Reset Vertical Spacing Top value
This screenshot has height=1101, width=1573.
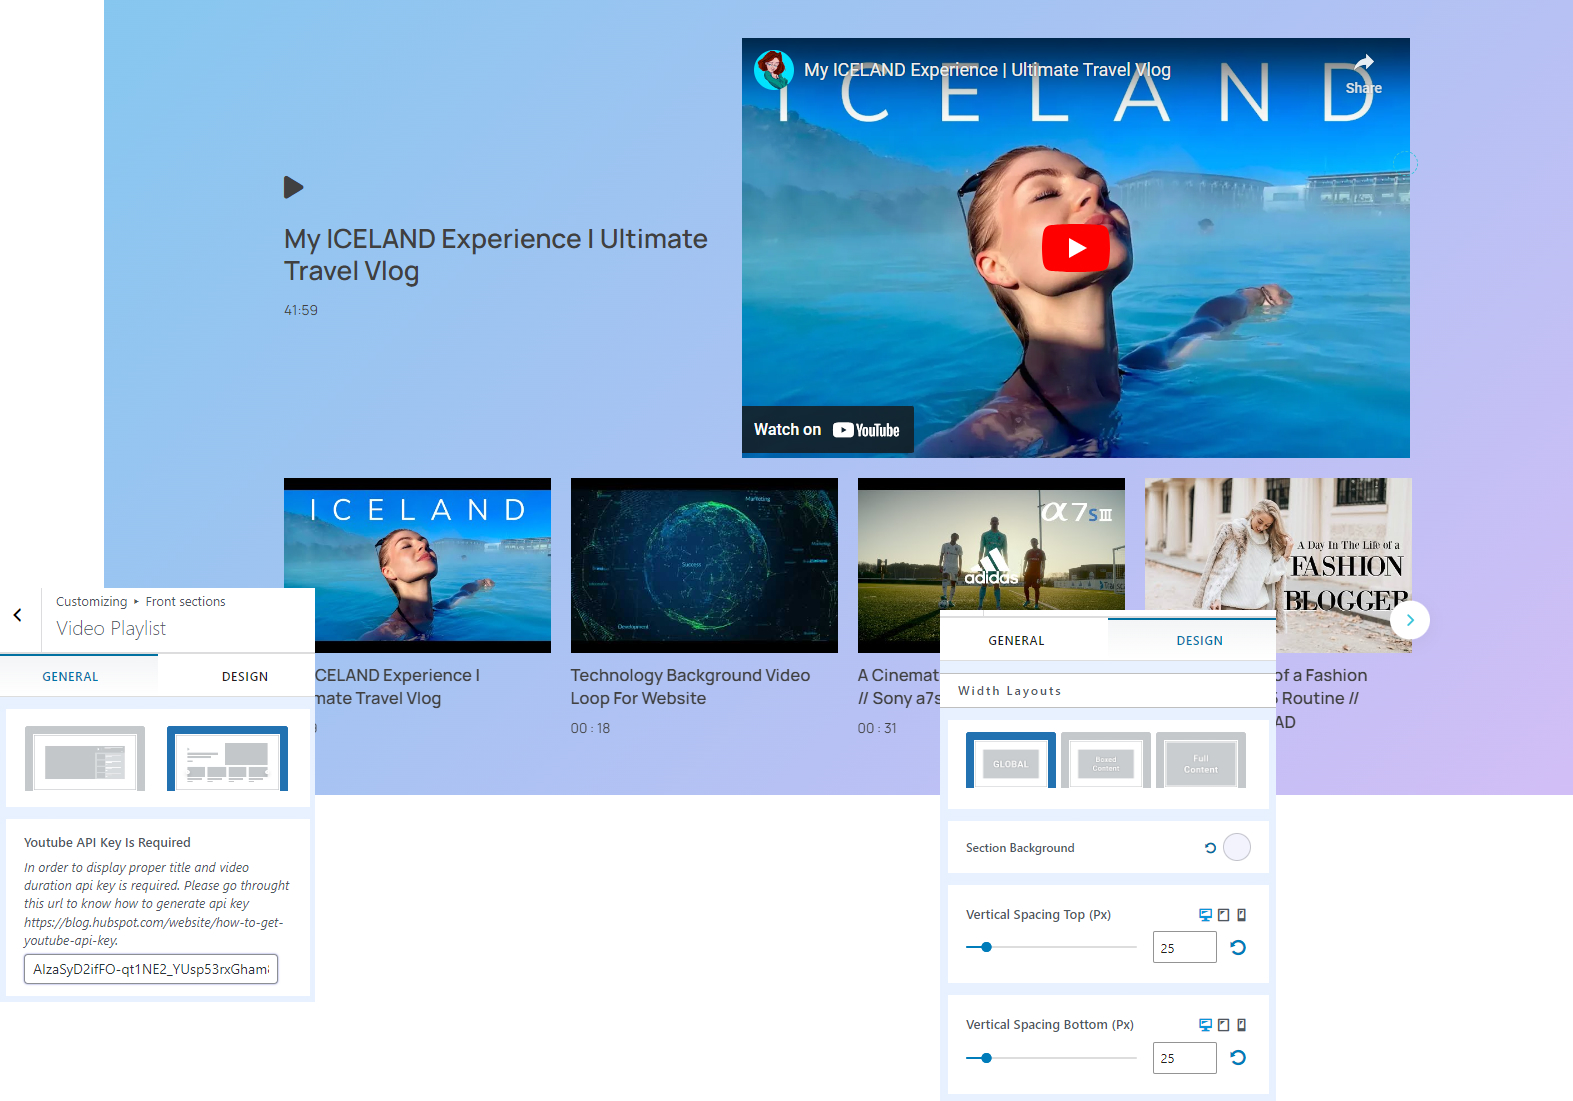(x=1238, y=948)
